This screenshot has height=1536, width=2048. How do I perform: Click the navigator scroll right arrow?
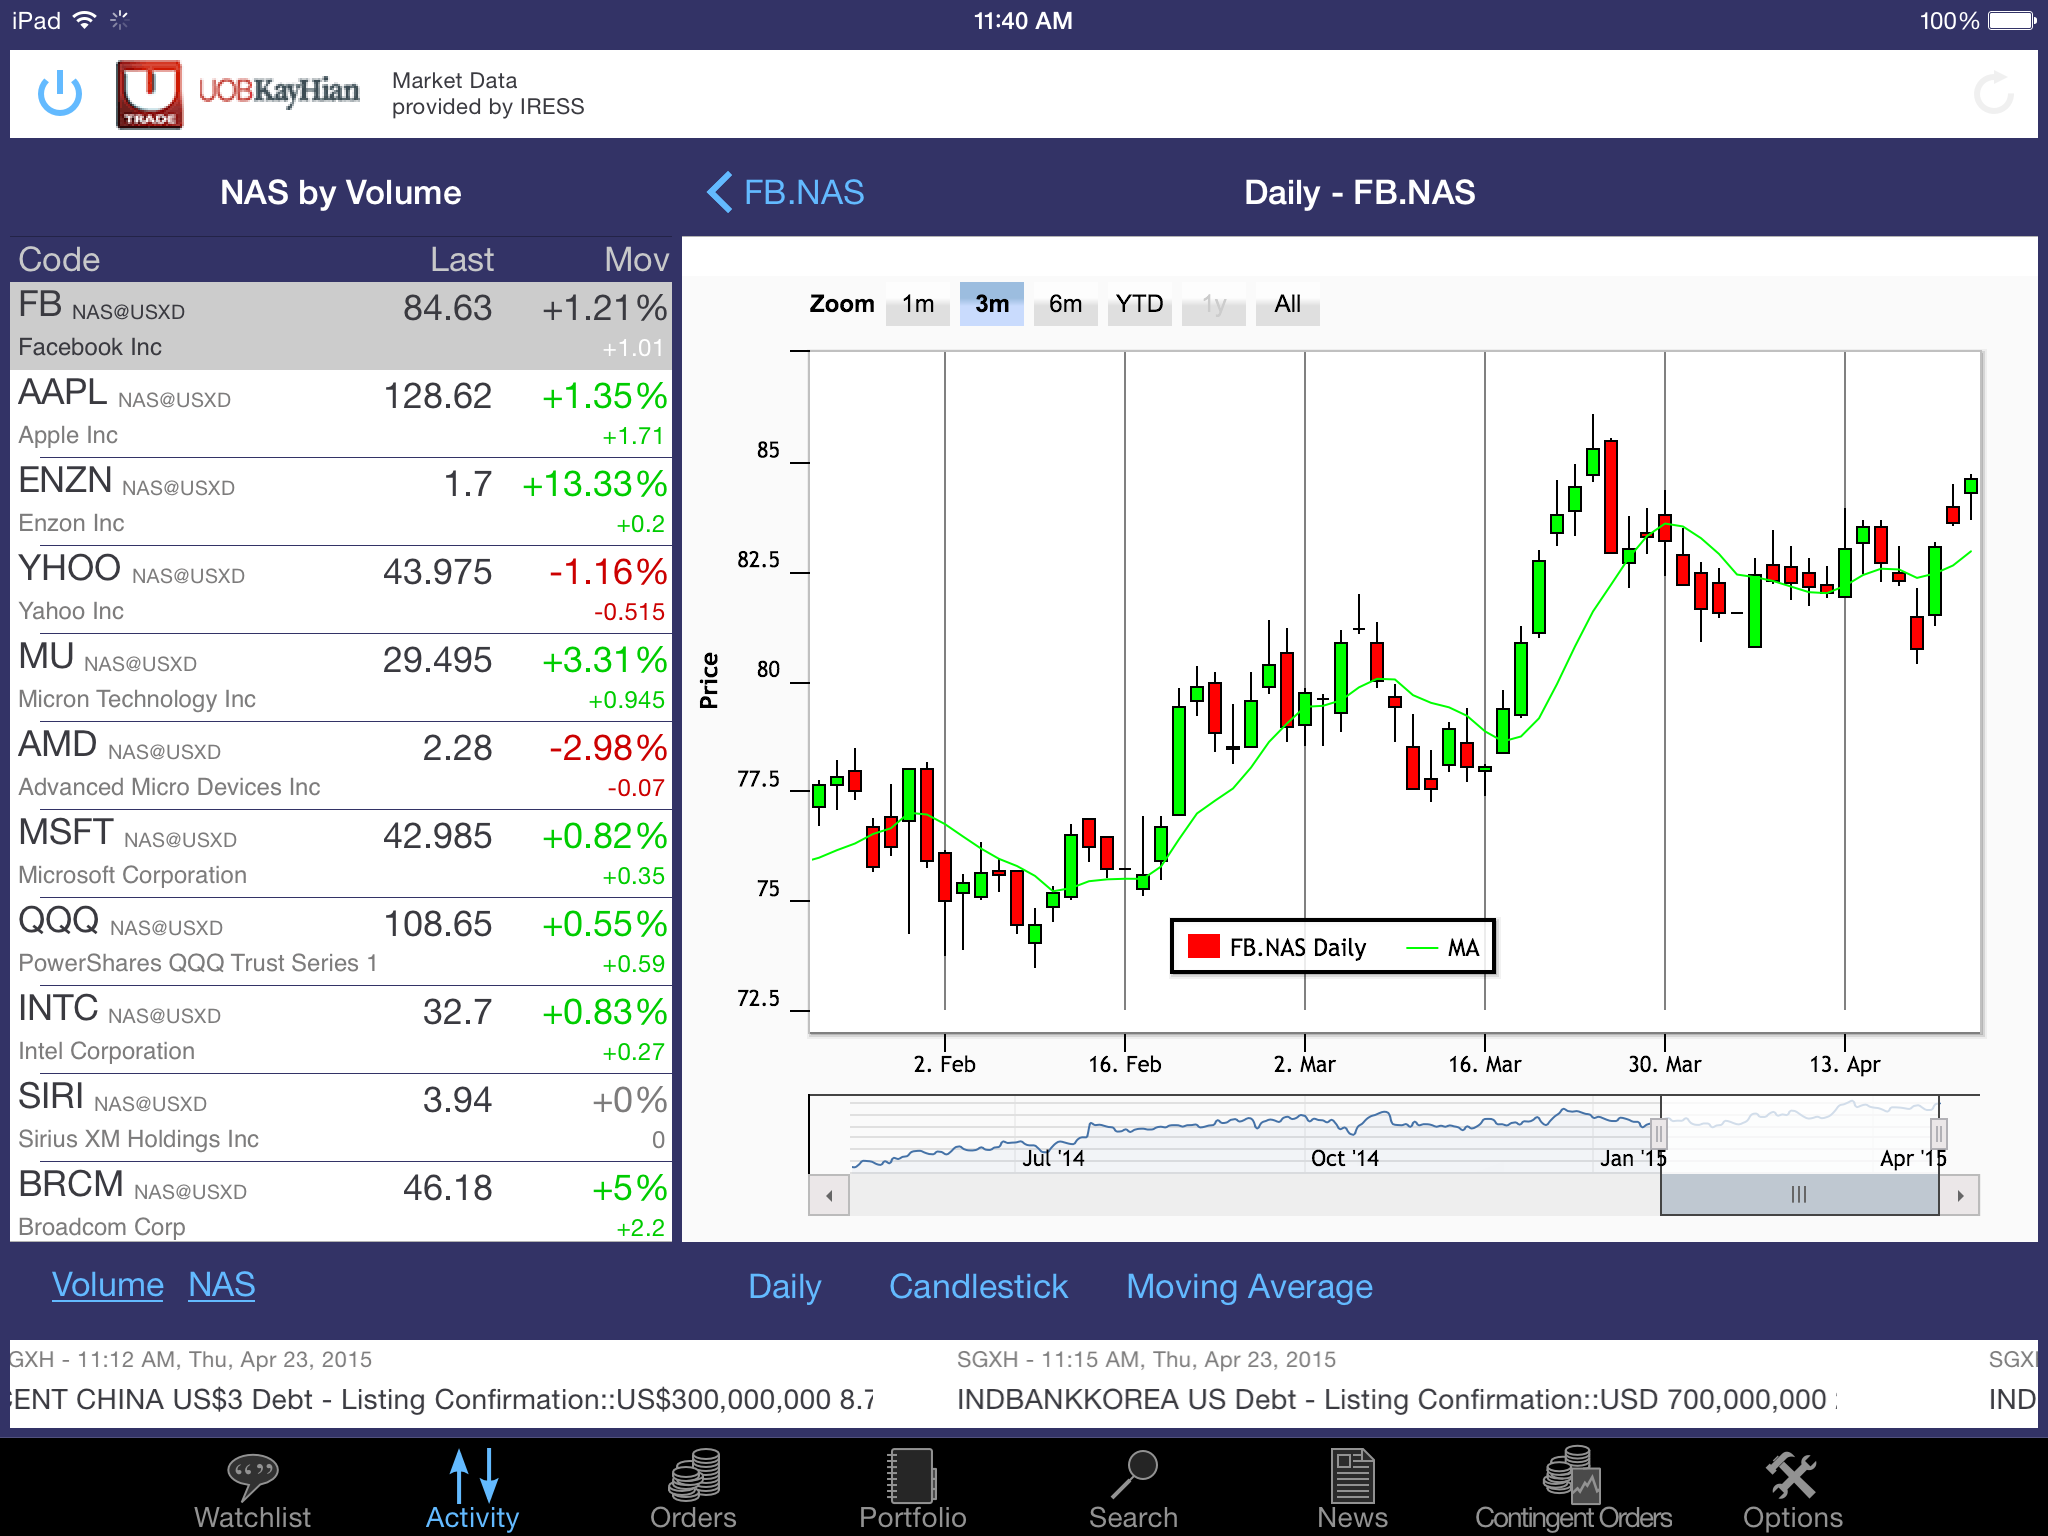1960,1195
